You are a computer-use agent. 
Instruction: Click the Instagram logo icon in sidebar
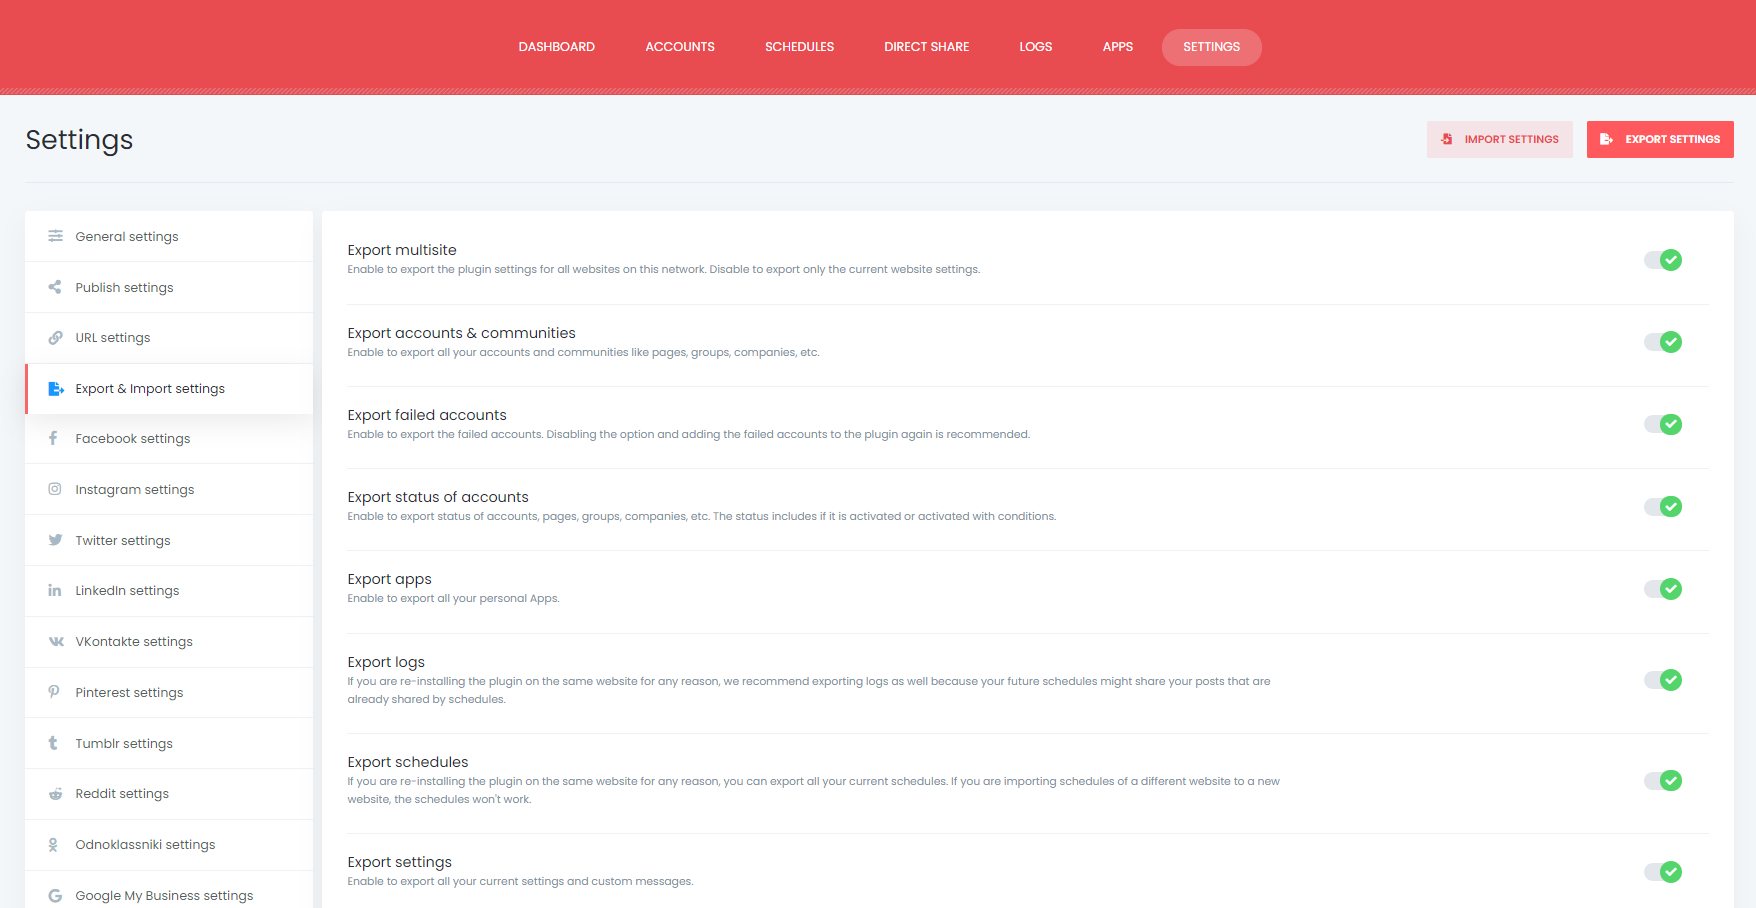(55, 489)
